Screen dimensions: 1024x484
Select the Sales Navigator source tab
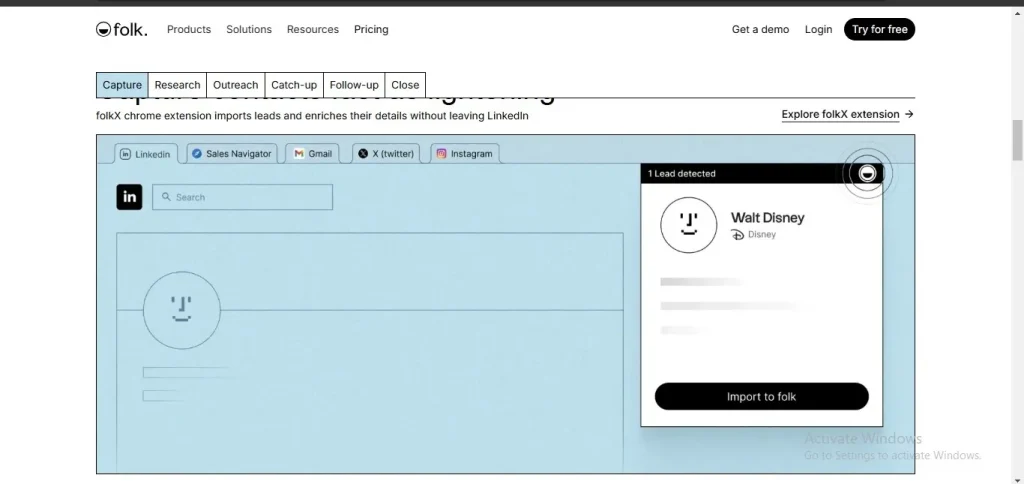[232, 153]
